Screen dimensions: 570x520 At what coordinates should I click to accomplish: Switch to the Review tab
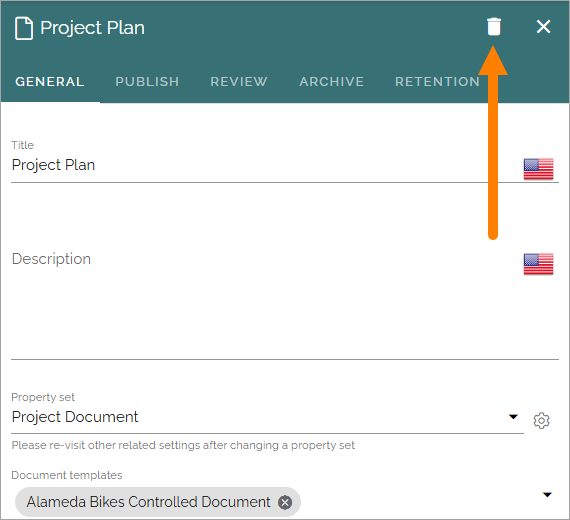point(239,82)
